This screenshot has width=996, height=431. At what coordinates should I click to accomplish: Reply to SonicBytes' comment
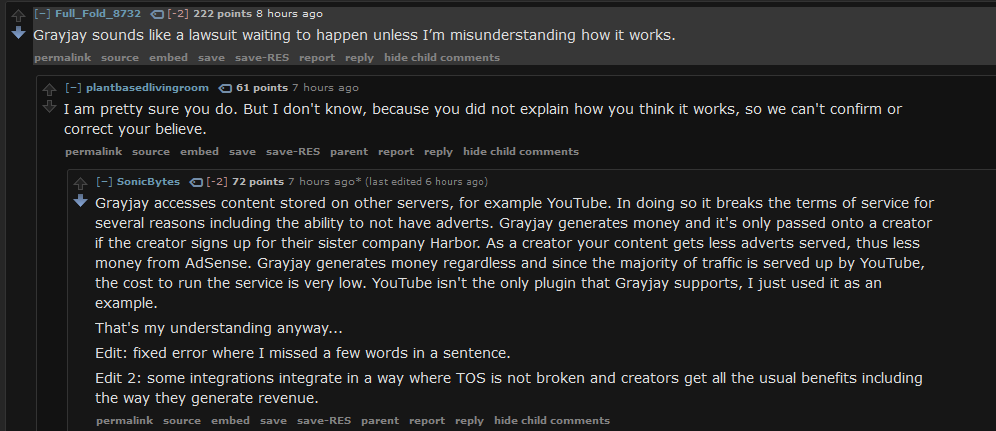(469, 421)
